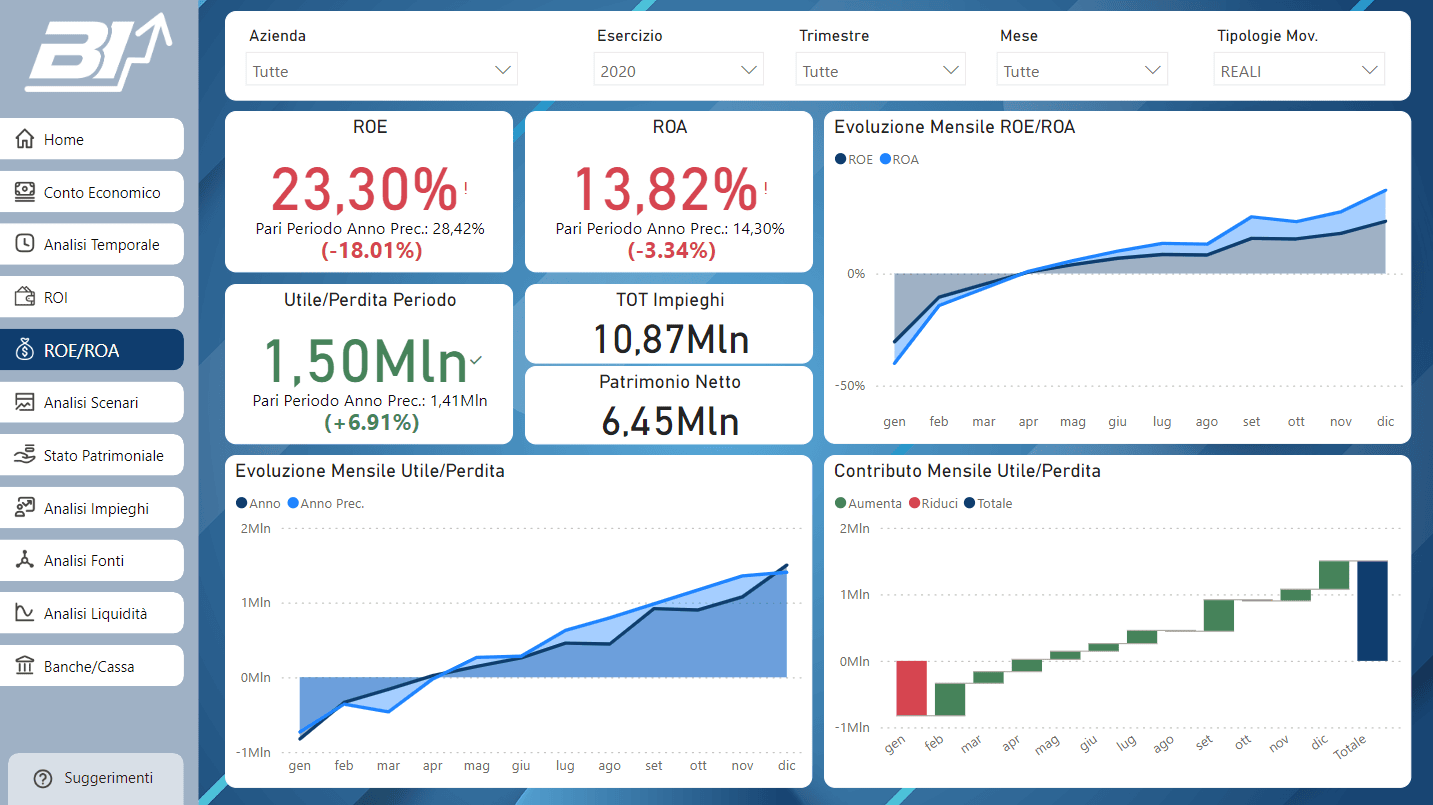
Task: Click the Analisi Fonti network icon
Action: [x=25, y=560]
